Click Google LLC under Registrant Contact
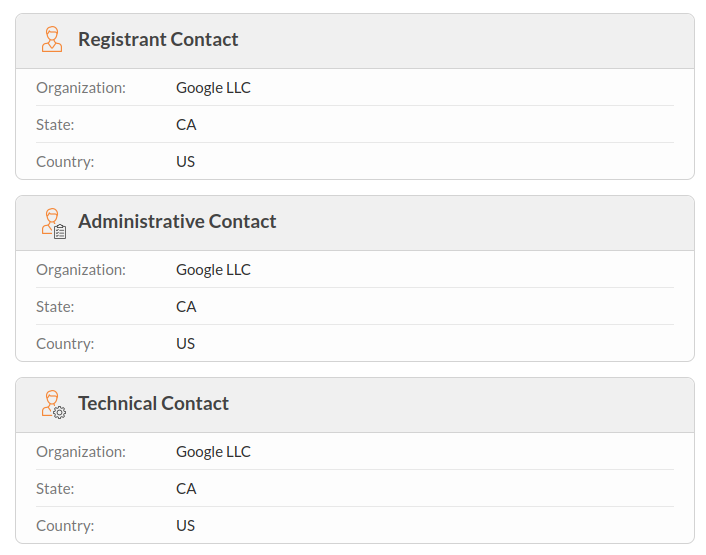The image size is (706, 555). click(x=213, y=88)
